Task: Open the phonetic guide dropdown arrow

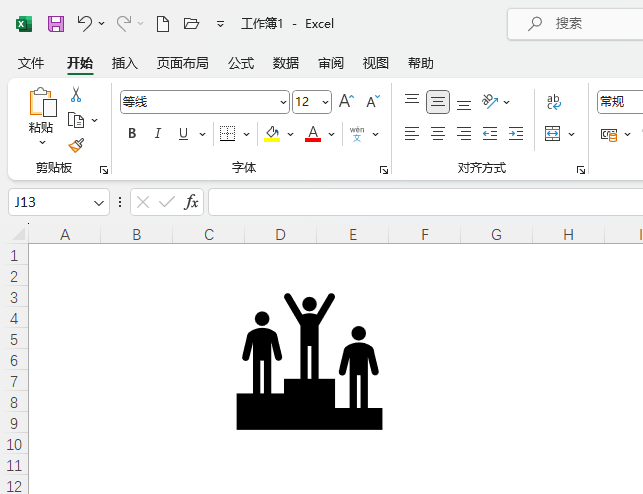Action: [375, 134]
